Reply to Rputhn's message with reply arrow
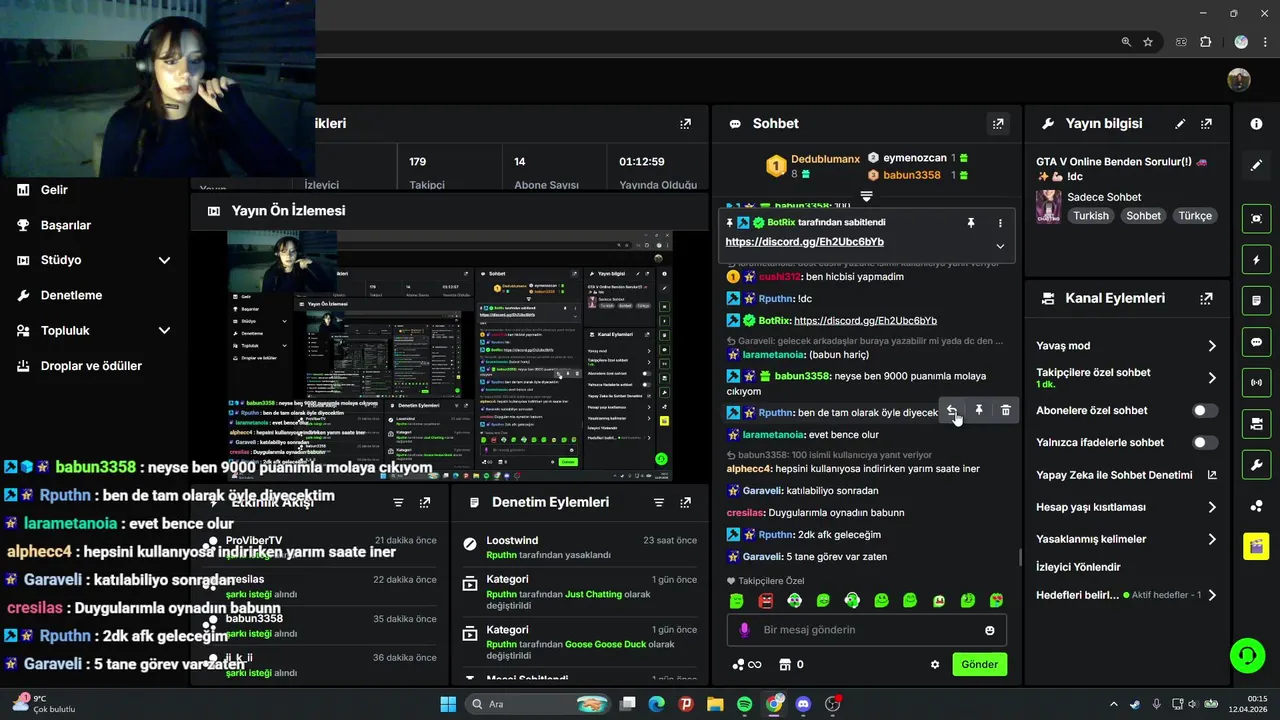Screen dimensions: 1280x720 [952, 411]
